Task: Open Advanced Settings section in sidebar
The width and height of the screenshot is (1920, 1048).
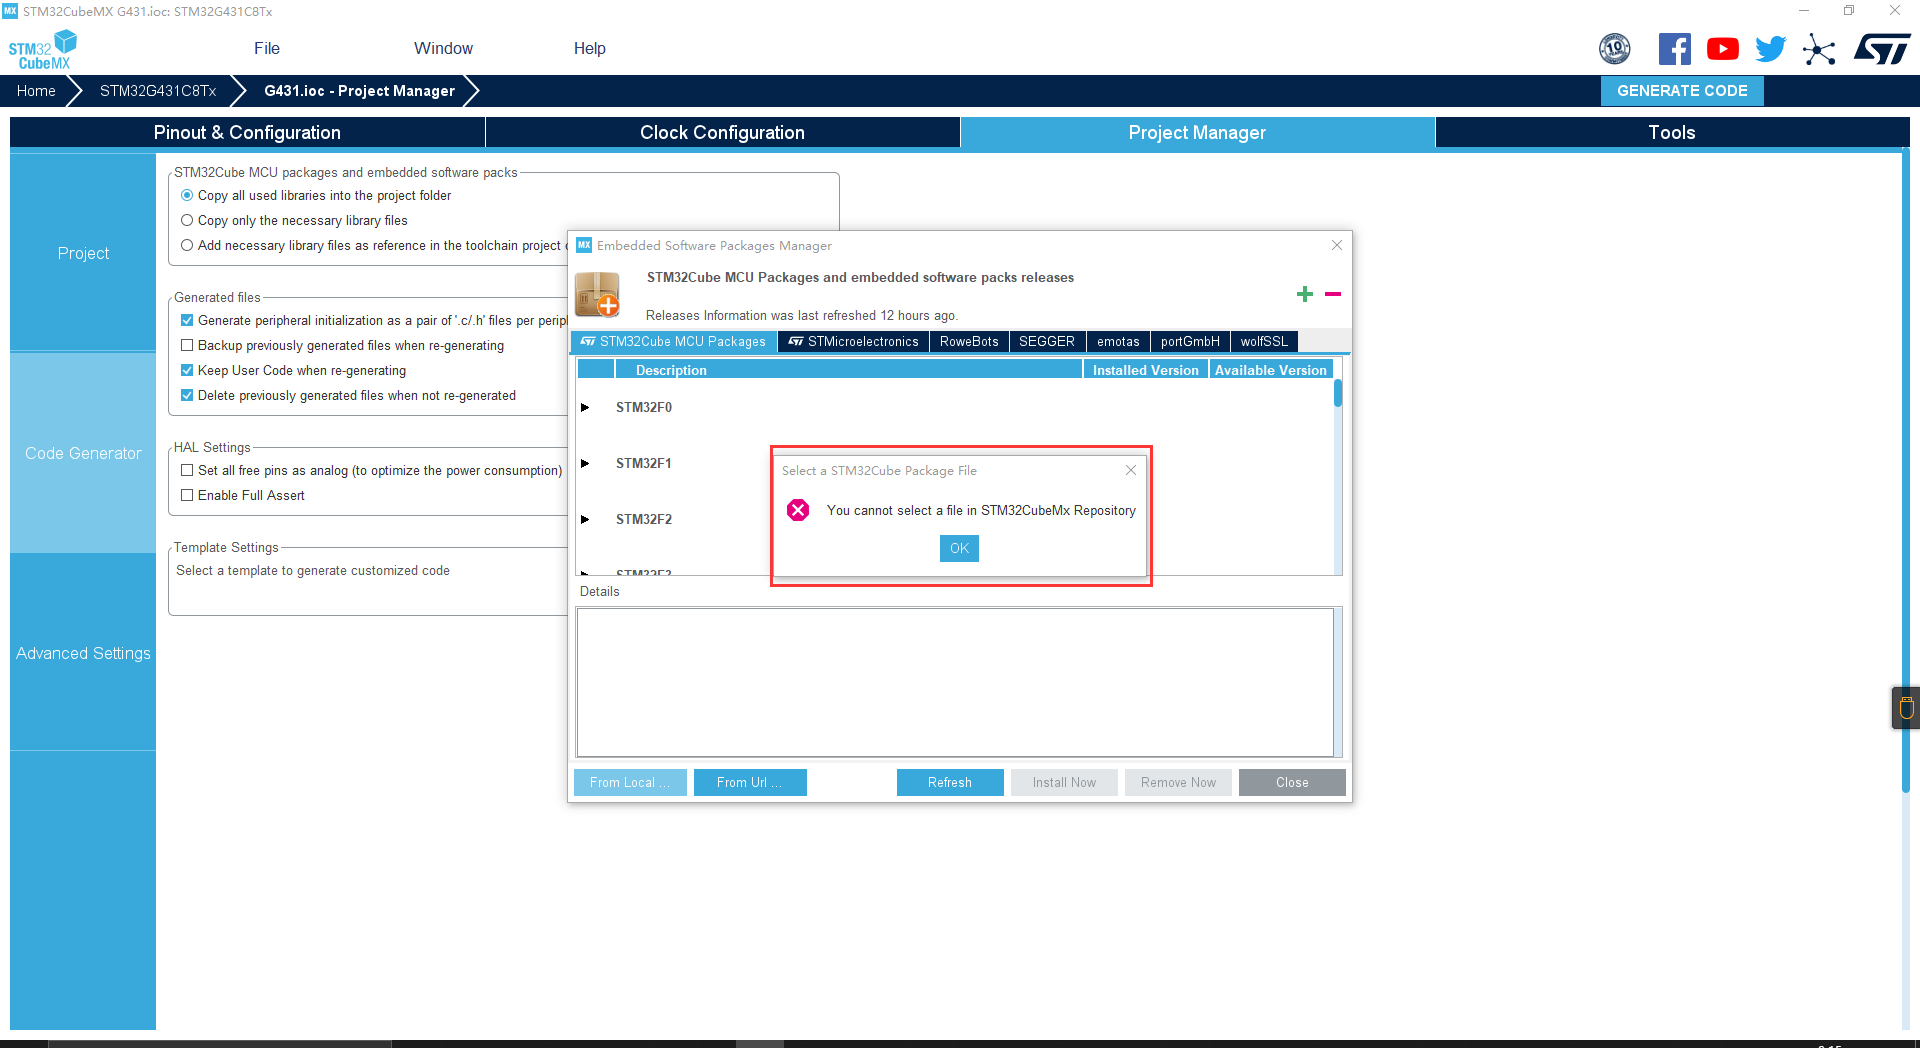Action: click(x=83, y=653)
